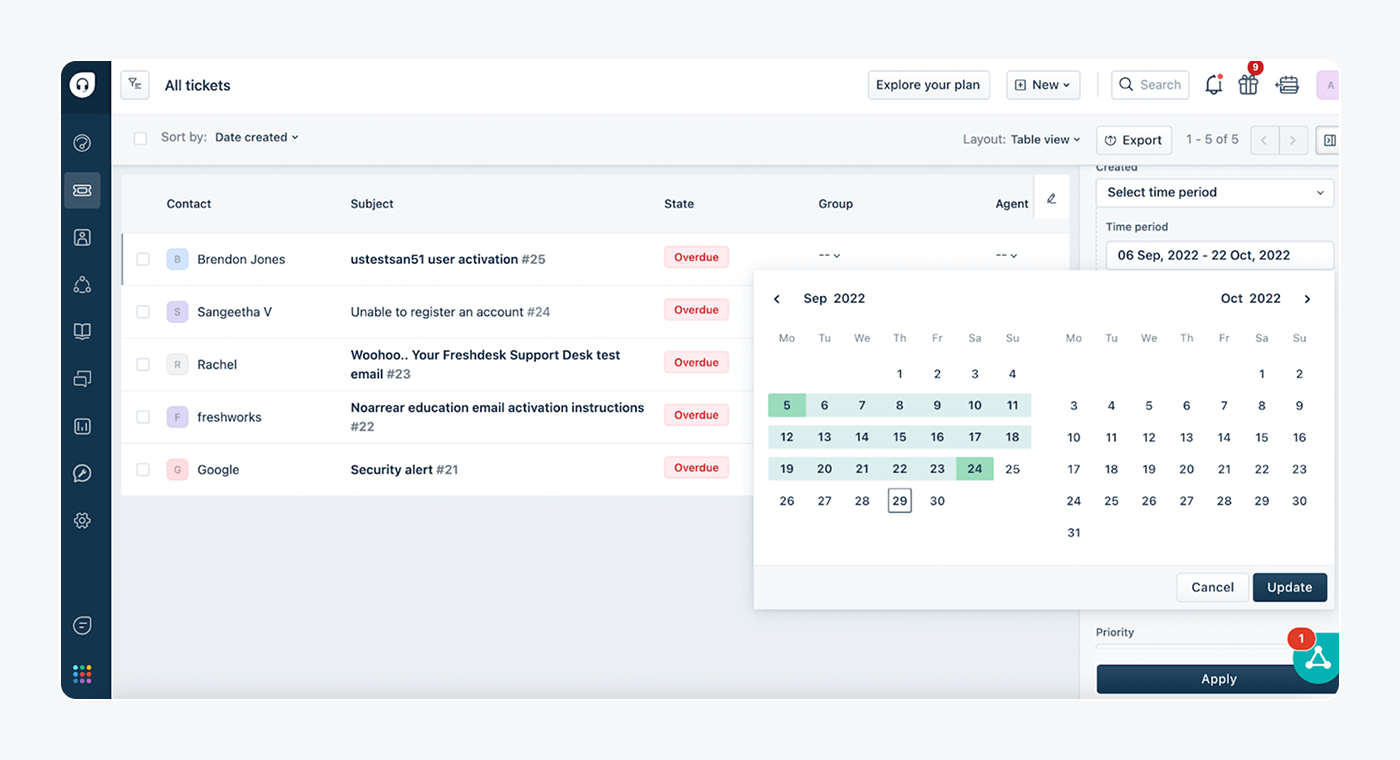Open the gift icon with 9 badge
The height and width of the screenshot is (760, 1400).
[x=1248, y=85]
